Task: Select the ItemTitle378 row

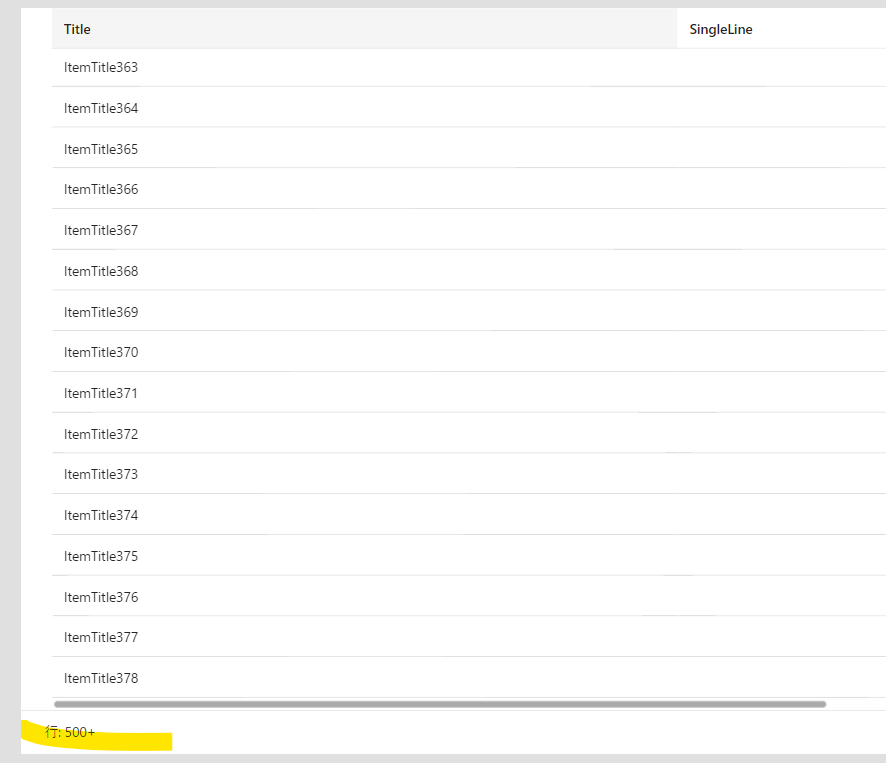Action: pos(469,677)
